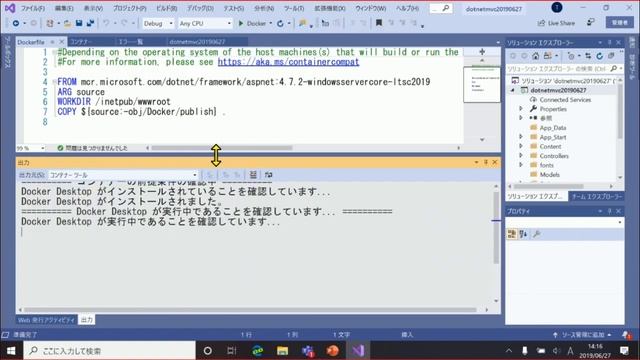Screen dimensions: 640x360
Task: Click the alphabetical sort icon in Properties
Action: click(x=523, y=234)
